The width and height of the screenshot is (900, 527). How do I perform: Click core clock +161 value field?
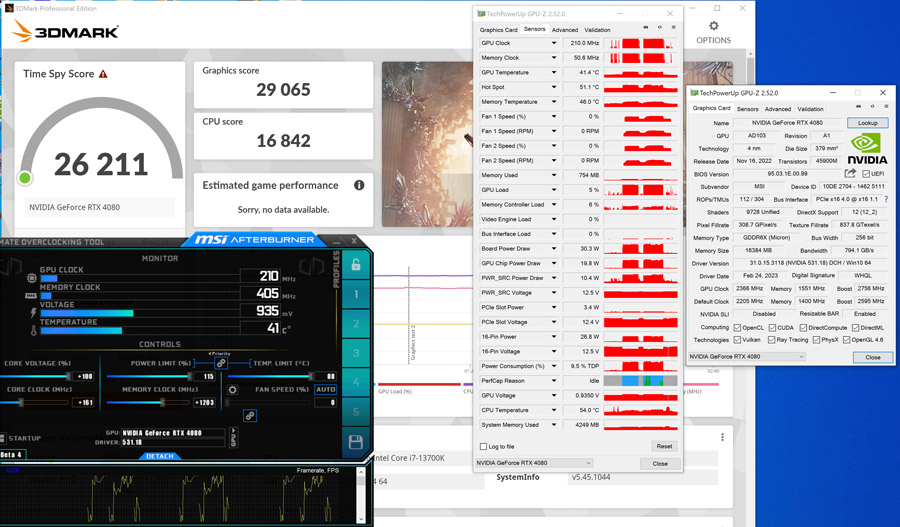point(84,402)
